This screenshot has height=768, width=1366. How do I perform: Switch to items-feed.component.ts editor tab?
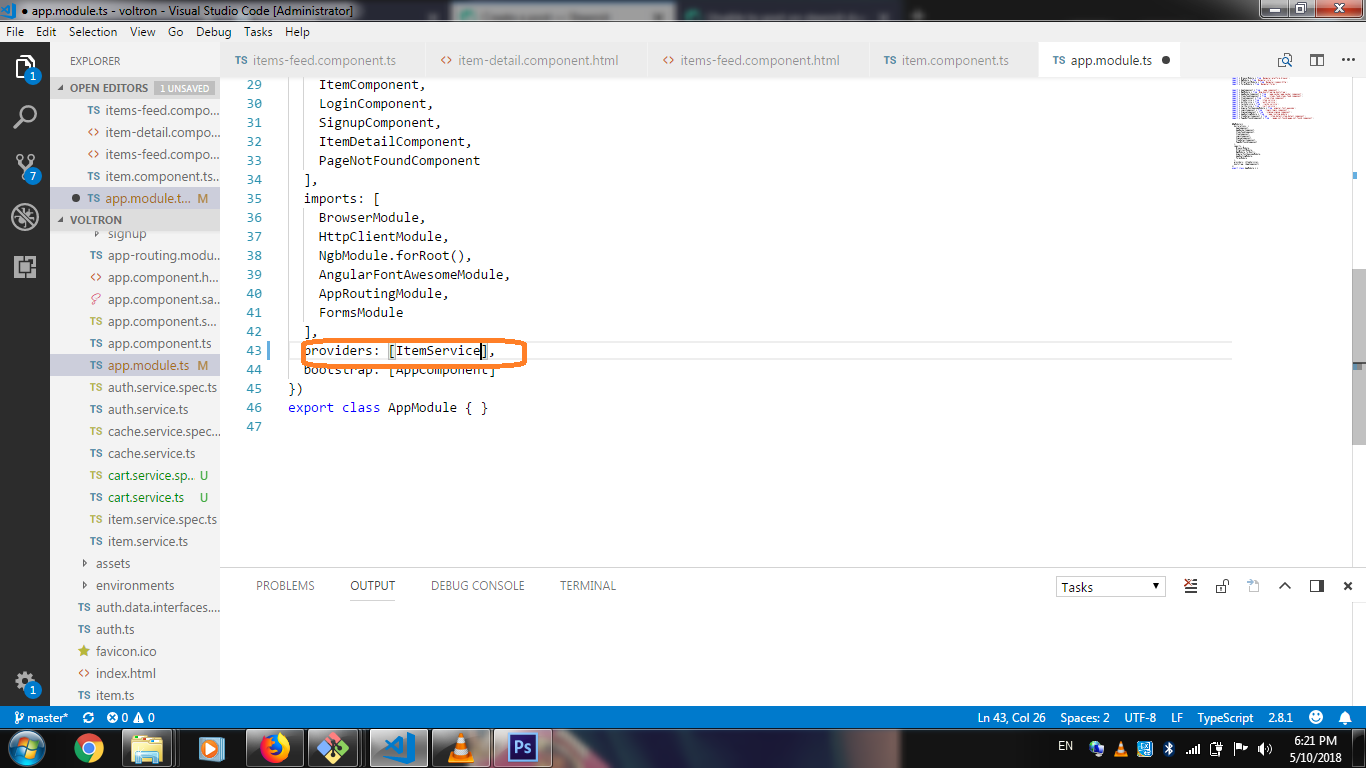tap(323, 60)
